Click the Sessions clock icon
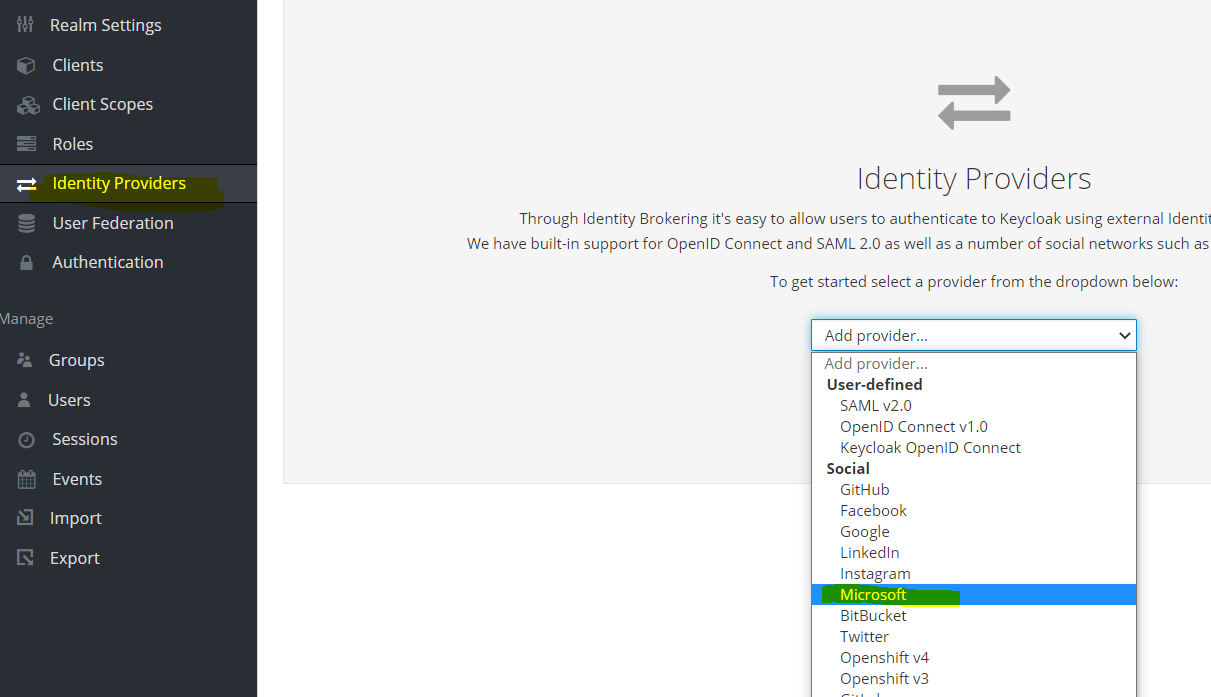The height and width of the screenshot is (697, 1211). pos(24,438)
